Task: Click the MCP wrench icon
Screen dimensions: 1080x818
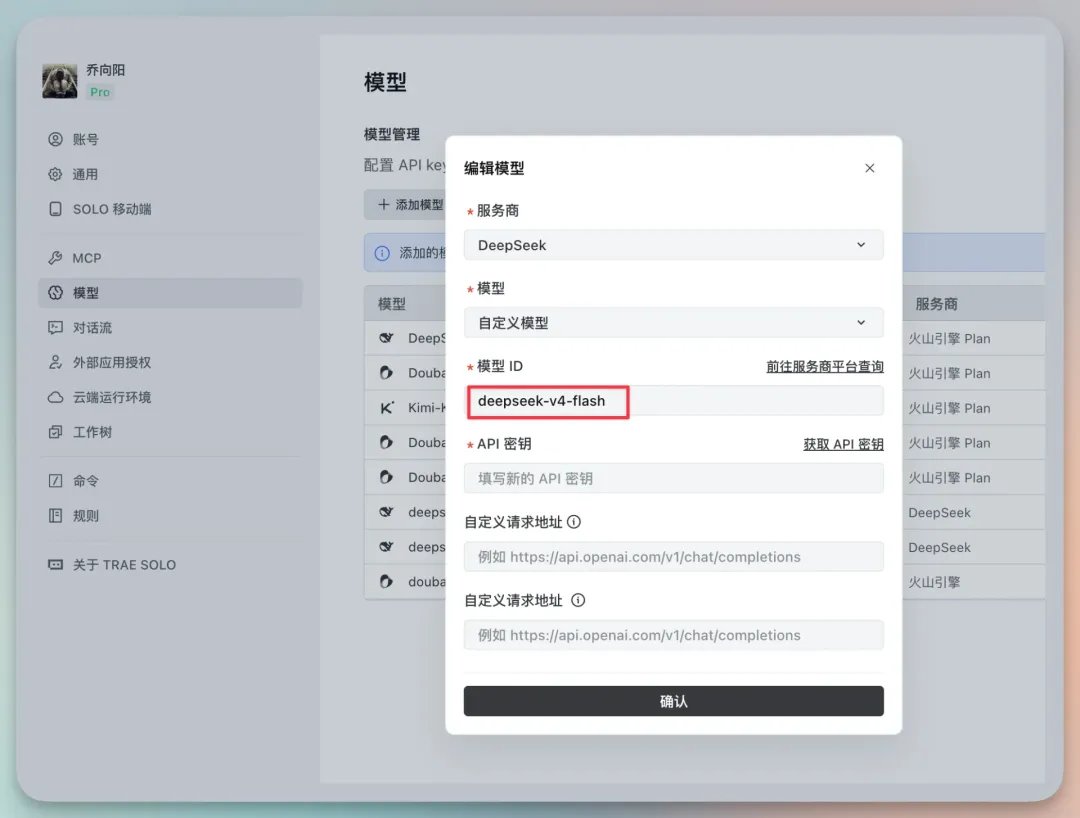Action: [x=55, y=258]
